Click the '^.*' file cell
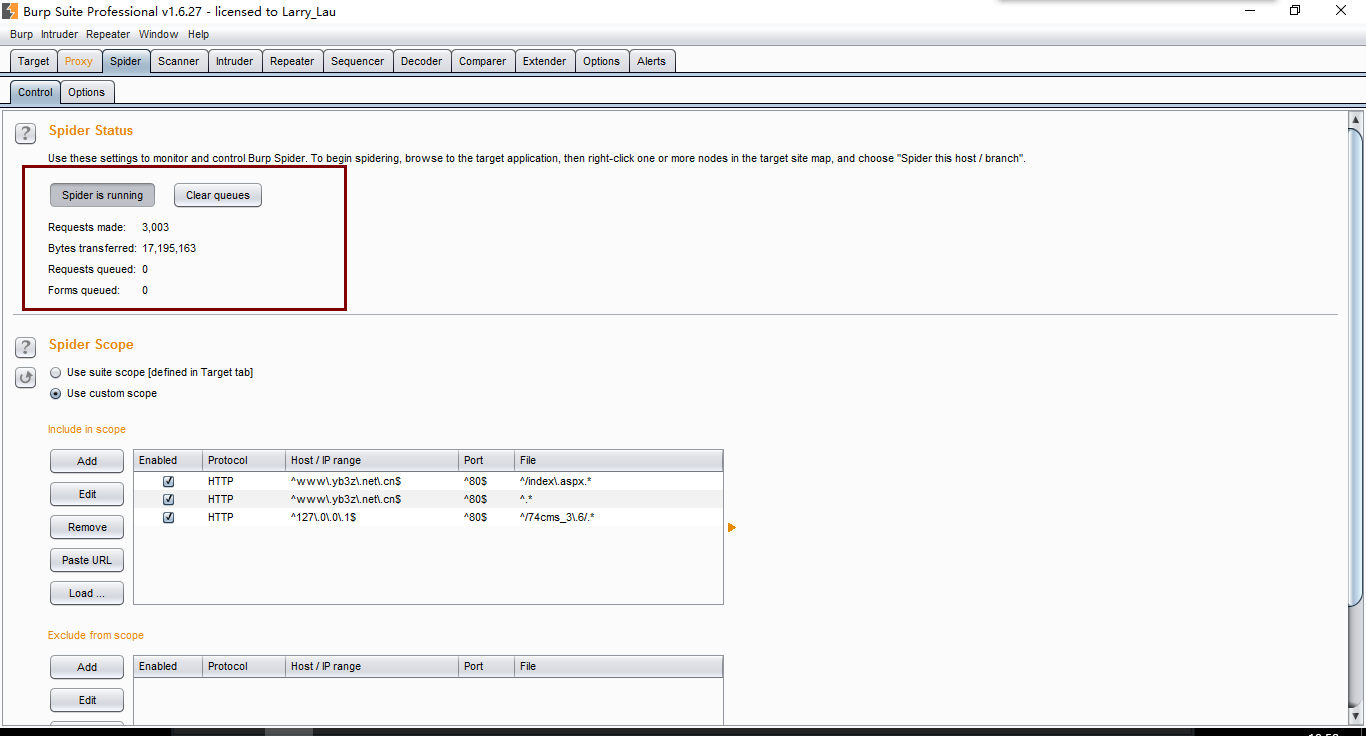1366x736 pixels. (618, 499)
